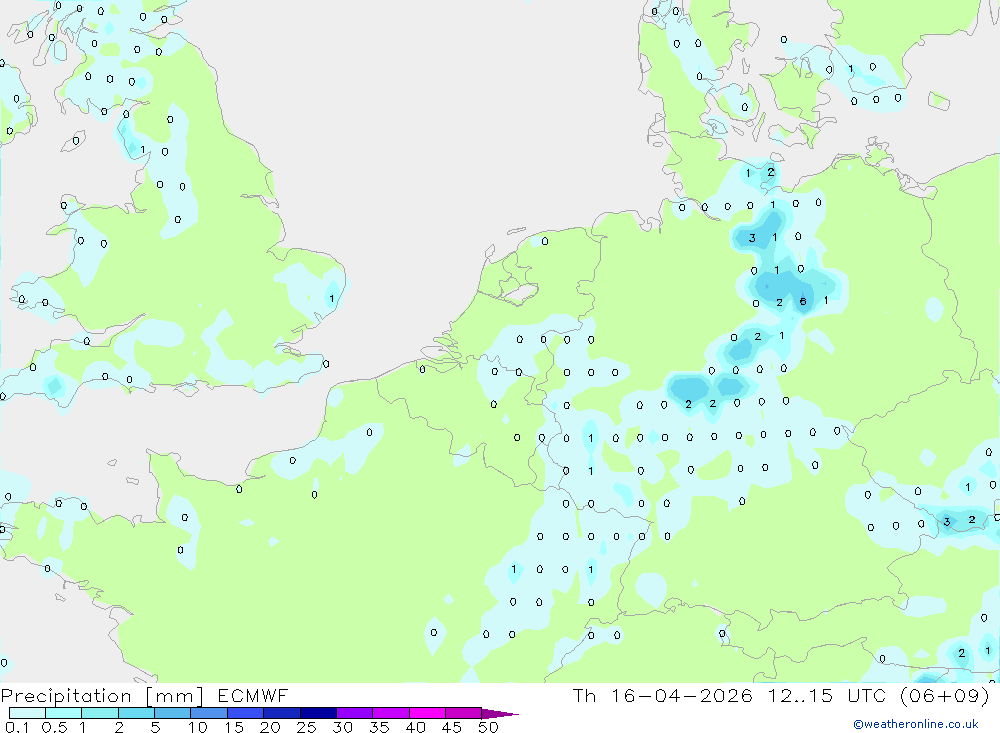Image resolution: width=1000 pixels, height=733 pixels.
Task: Click the '35' legend scale label
Action: (x=379, y=727)
